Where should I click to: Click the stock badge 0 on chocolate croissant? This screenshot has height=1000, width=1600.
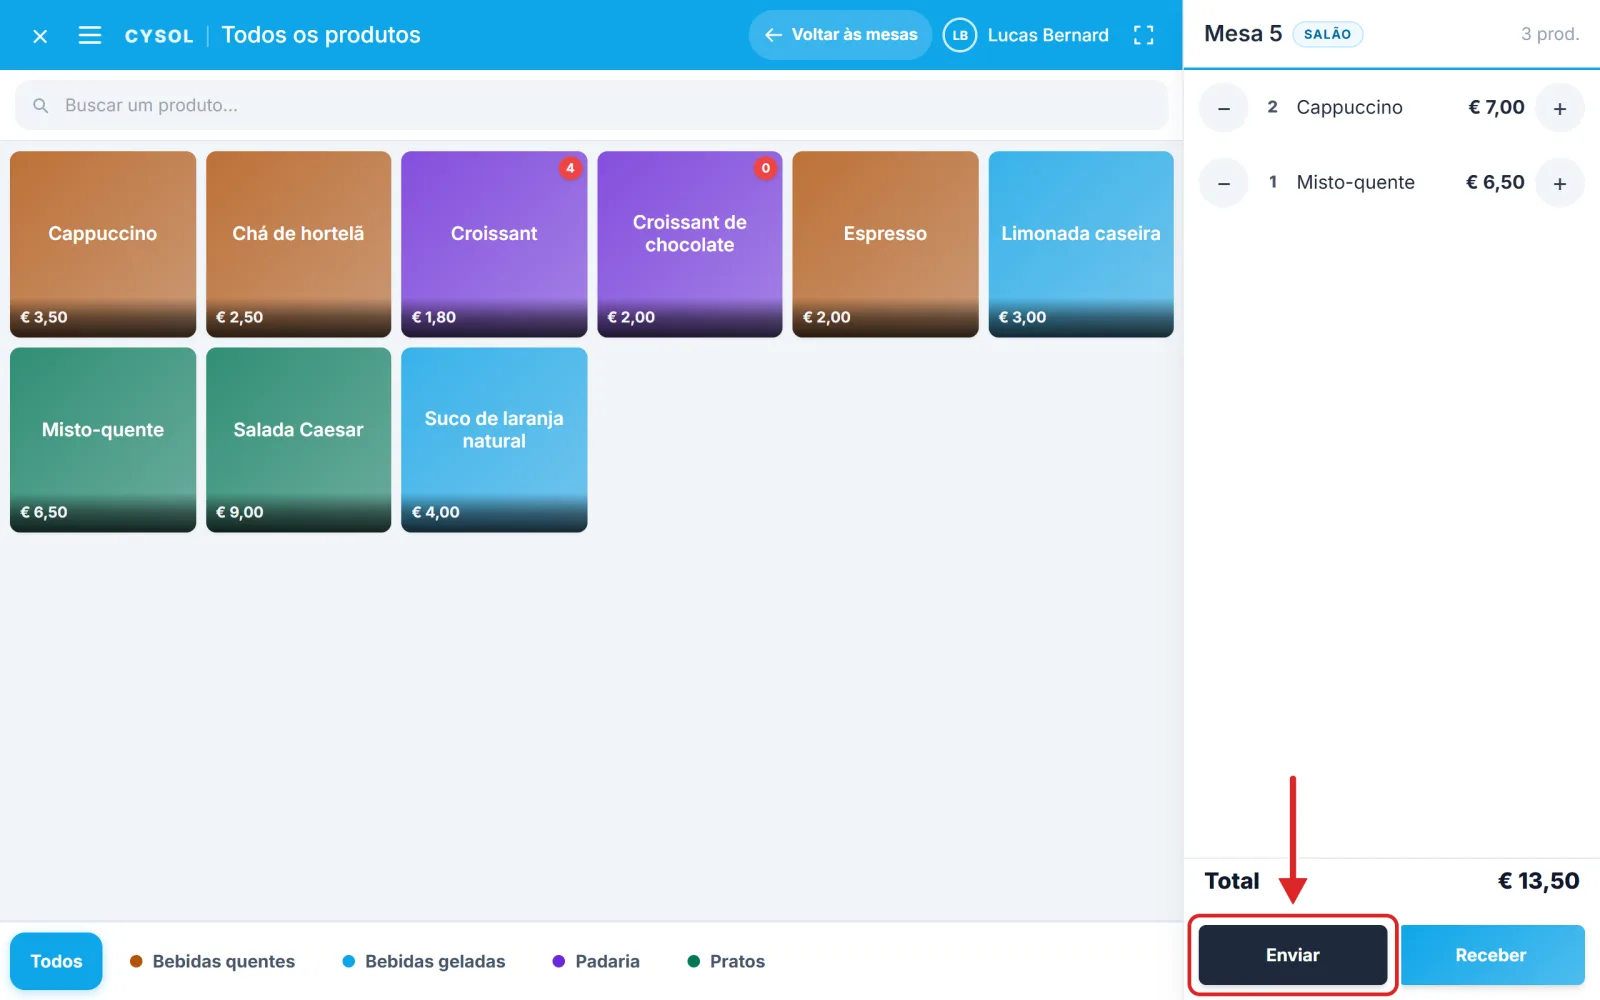tap(766, 168)
